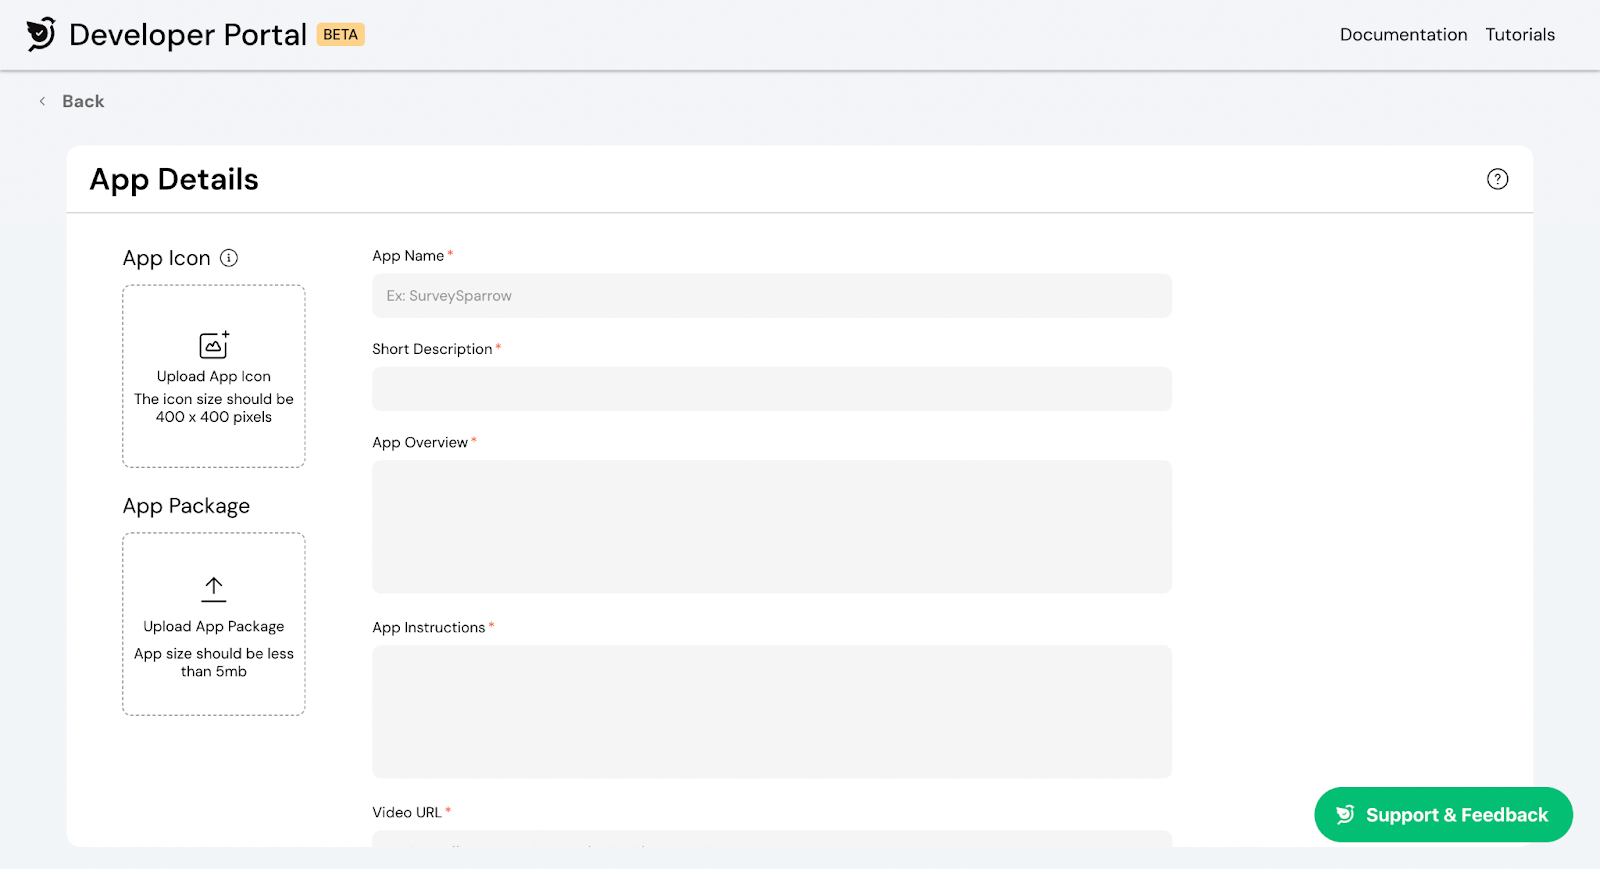This screenshot has height=869, width=1600.
Task: Focus the App Instructions text area
Action: coord(772,712)
